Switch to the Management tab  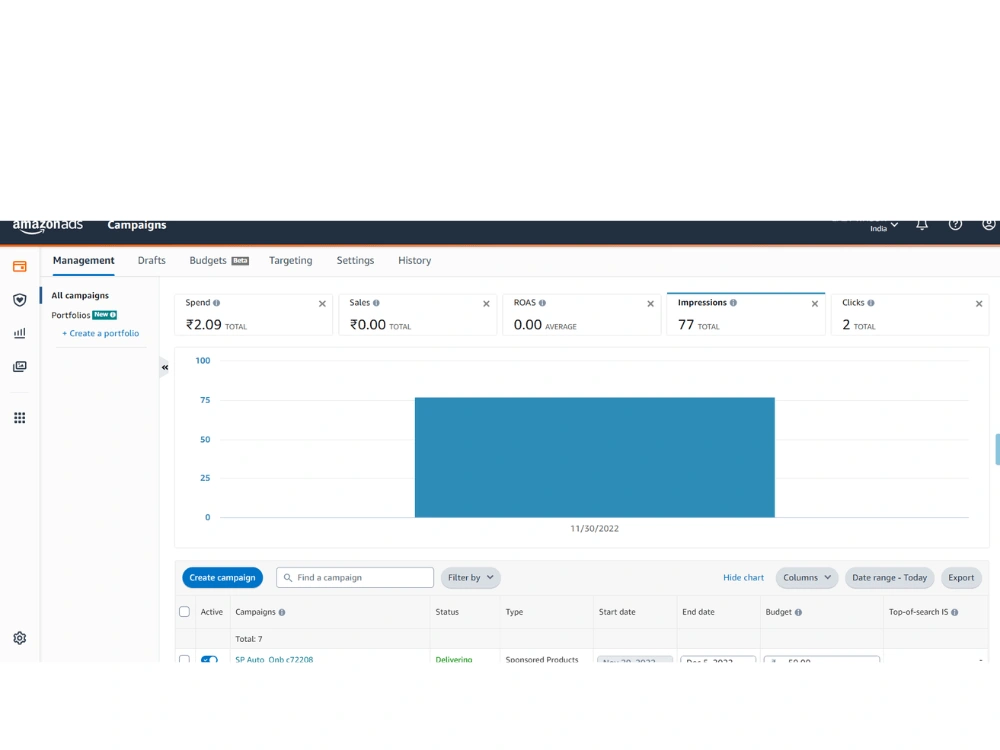tap(84, 260)
